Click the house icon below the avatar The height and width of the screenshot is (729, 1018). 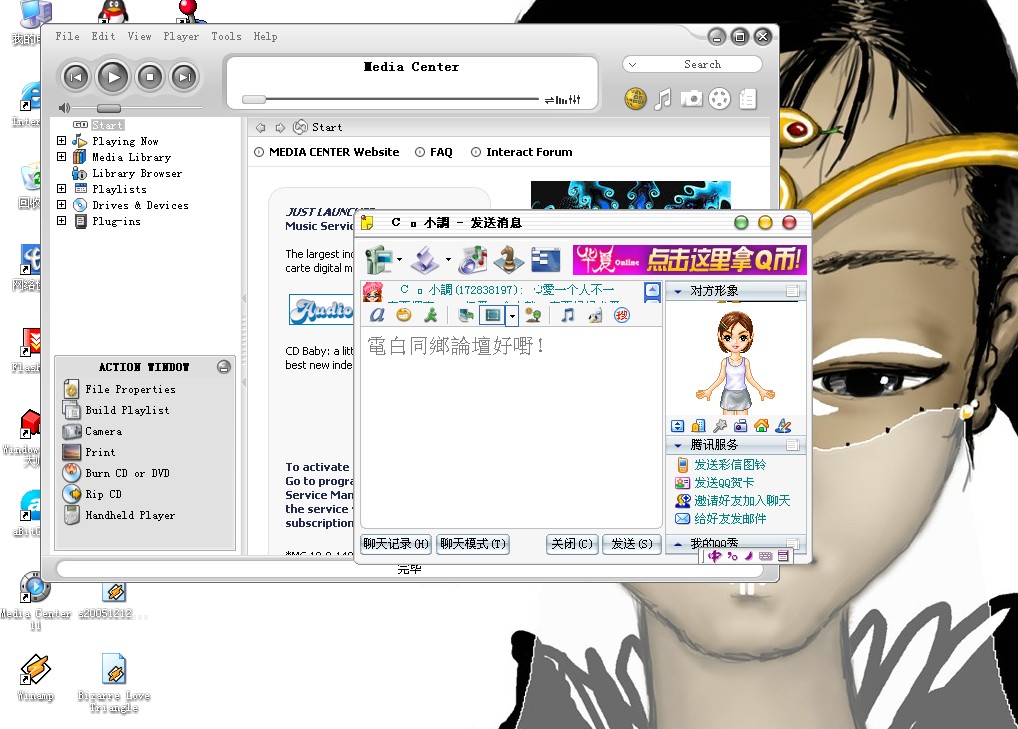tap(761, 426)
